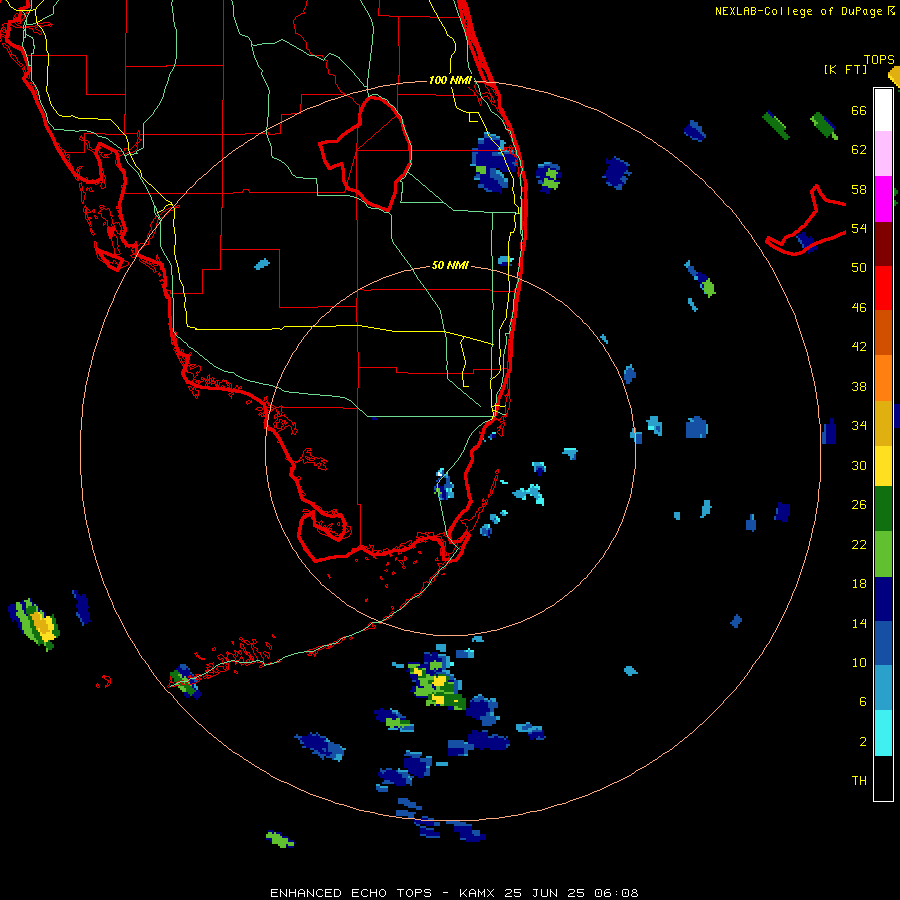Click legend value "62"
This screenshot has width=900, height=900.
click(x=859, y=150)
